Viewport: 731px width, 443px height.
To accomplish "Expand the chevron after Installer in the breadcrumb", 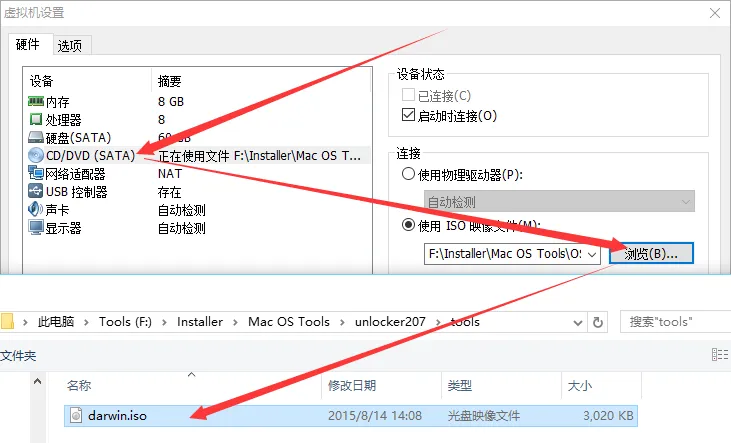I will click(x=235, y=322).
